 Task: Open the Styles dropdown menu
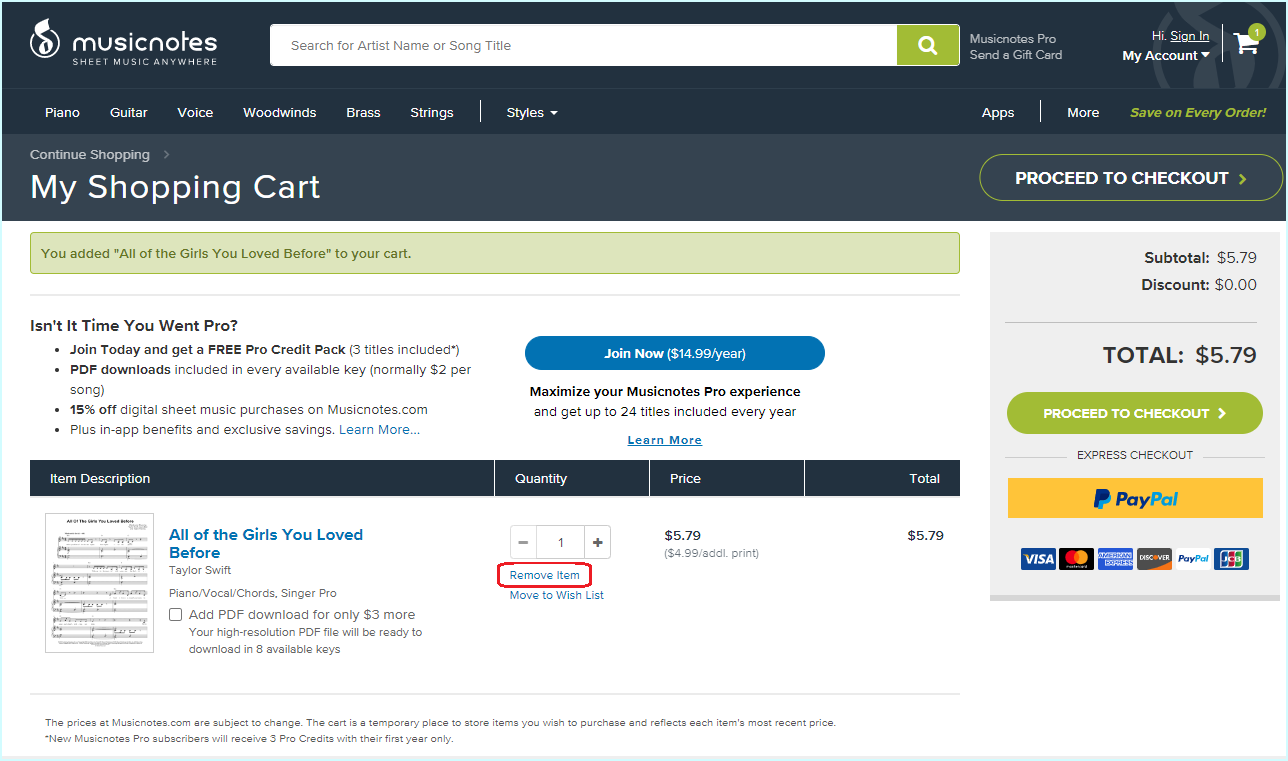(532, 112)
